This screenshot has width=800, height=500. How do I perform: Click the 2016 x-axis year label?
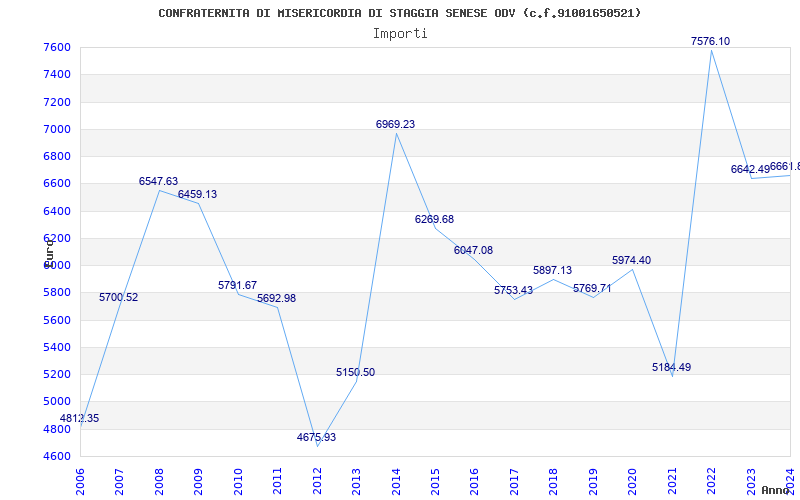474,481
